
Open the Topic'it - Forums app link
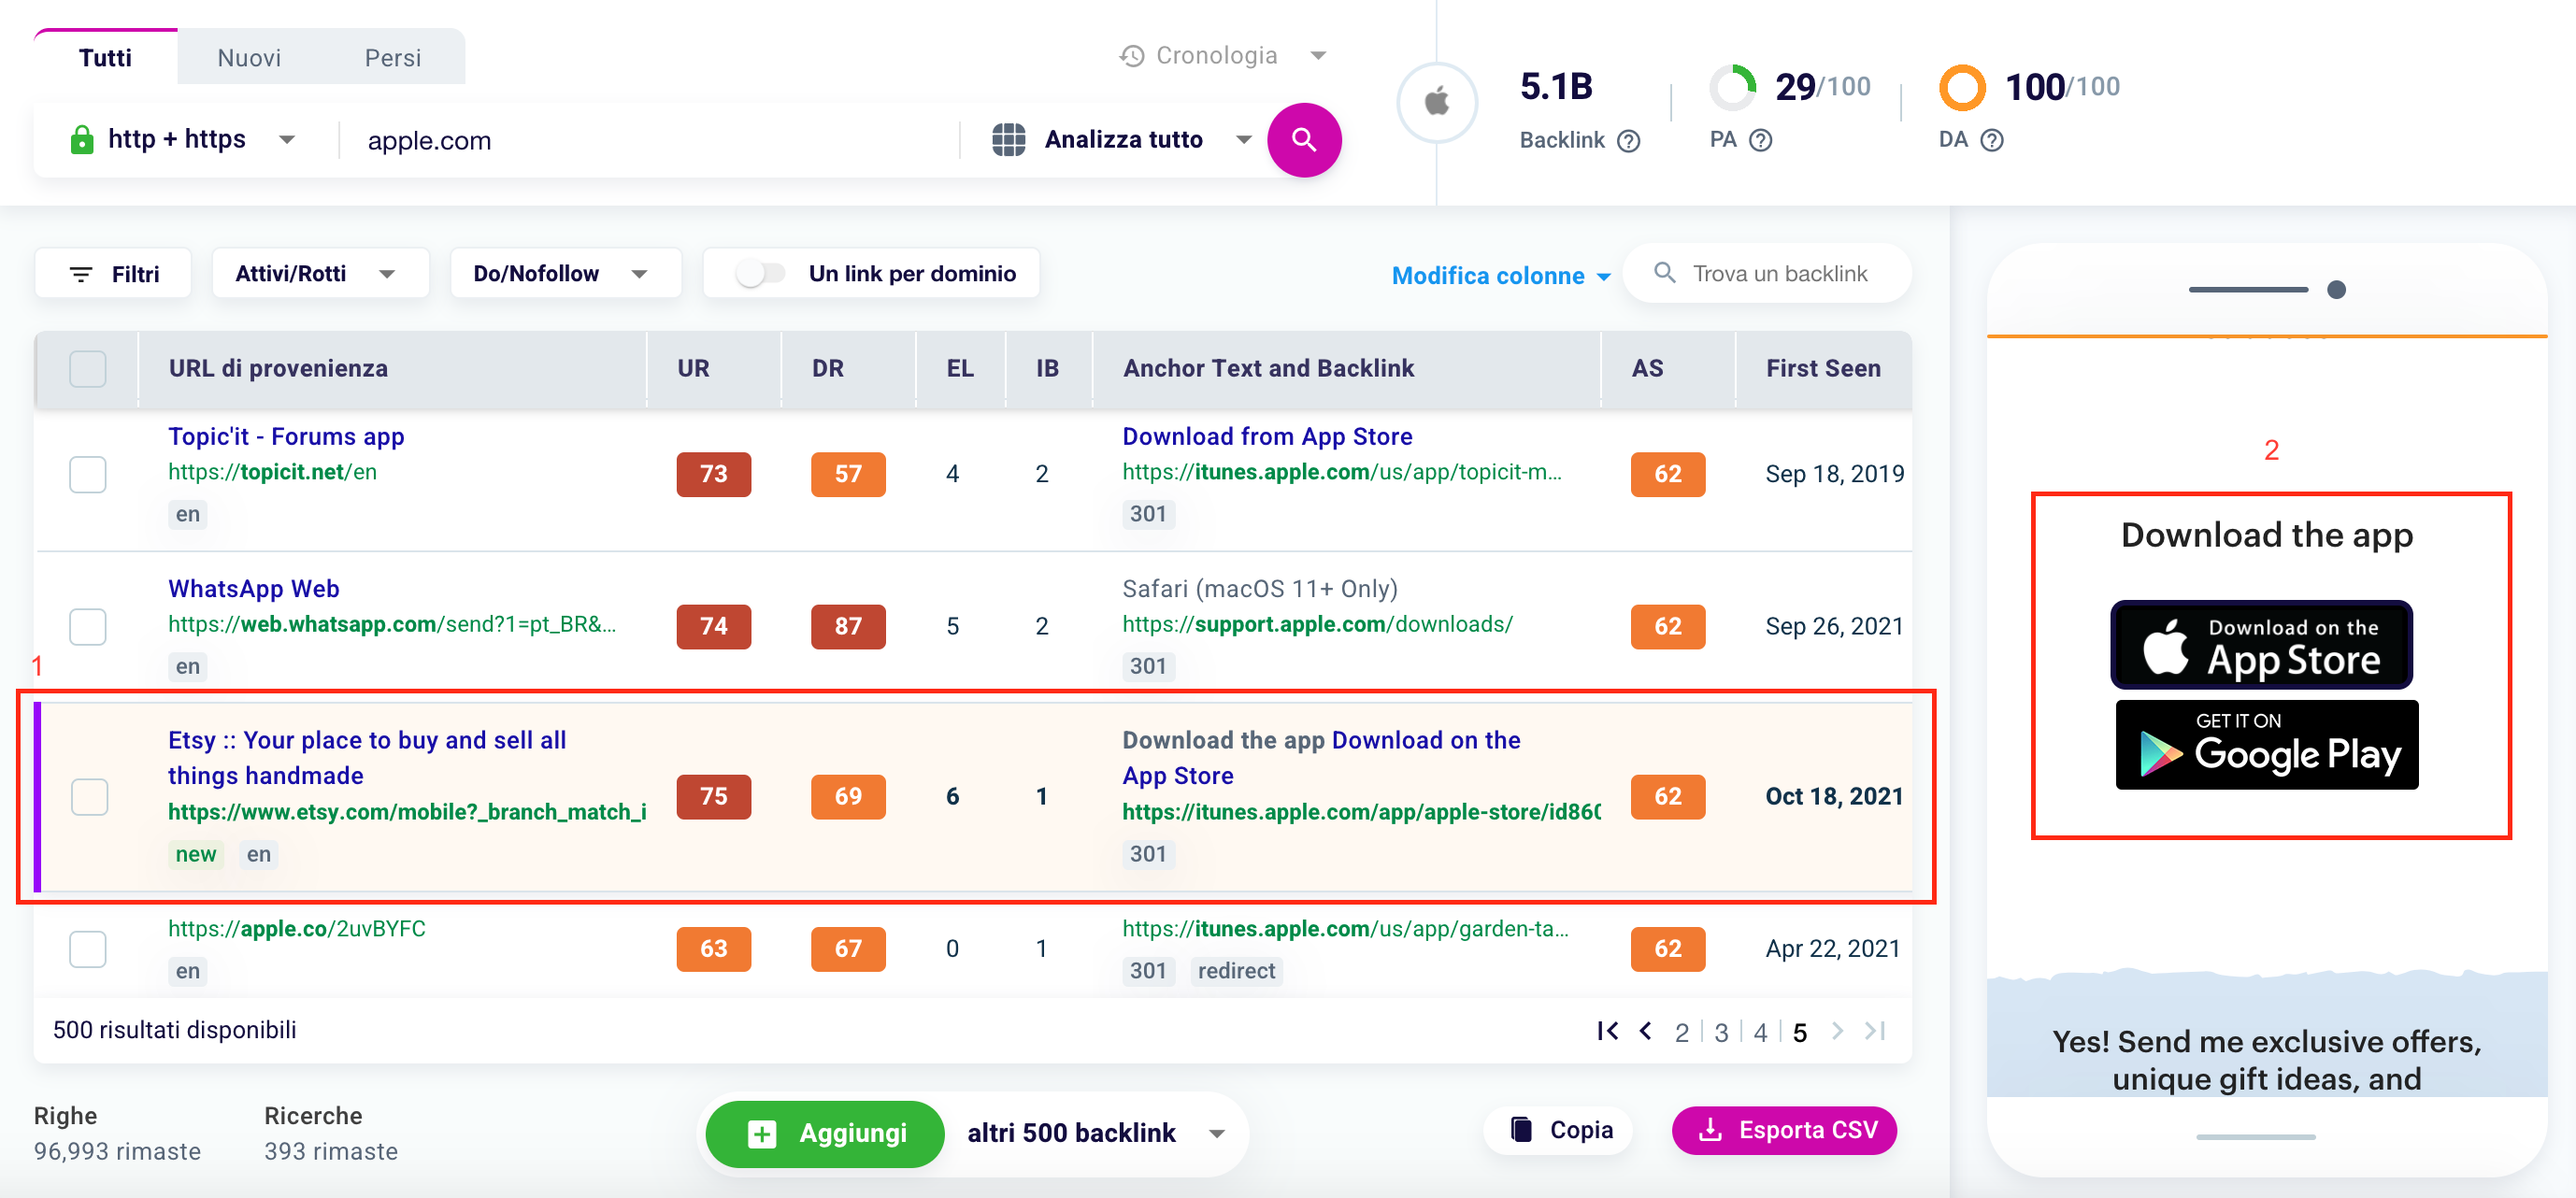[286, 437]
